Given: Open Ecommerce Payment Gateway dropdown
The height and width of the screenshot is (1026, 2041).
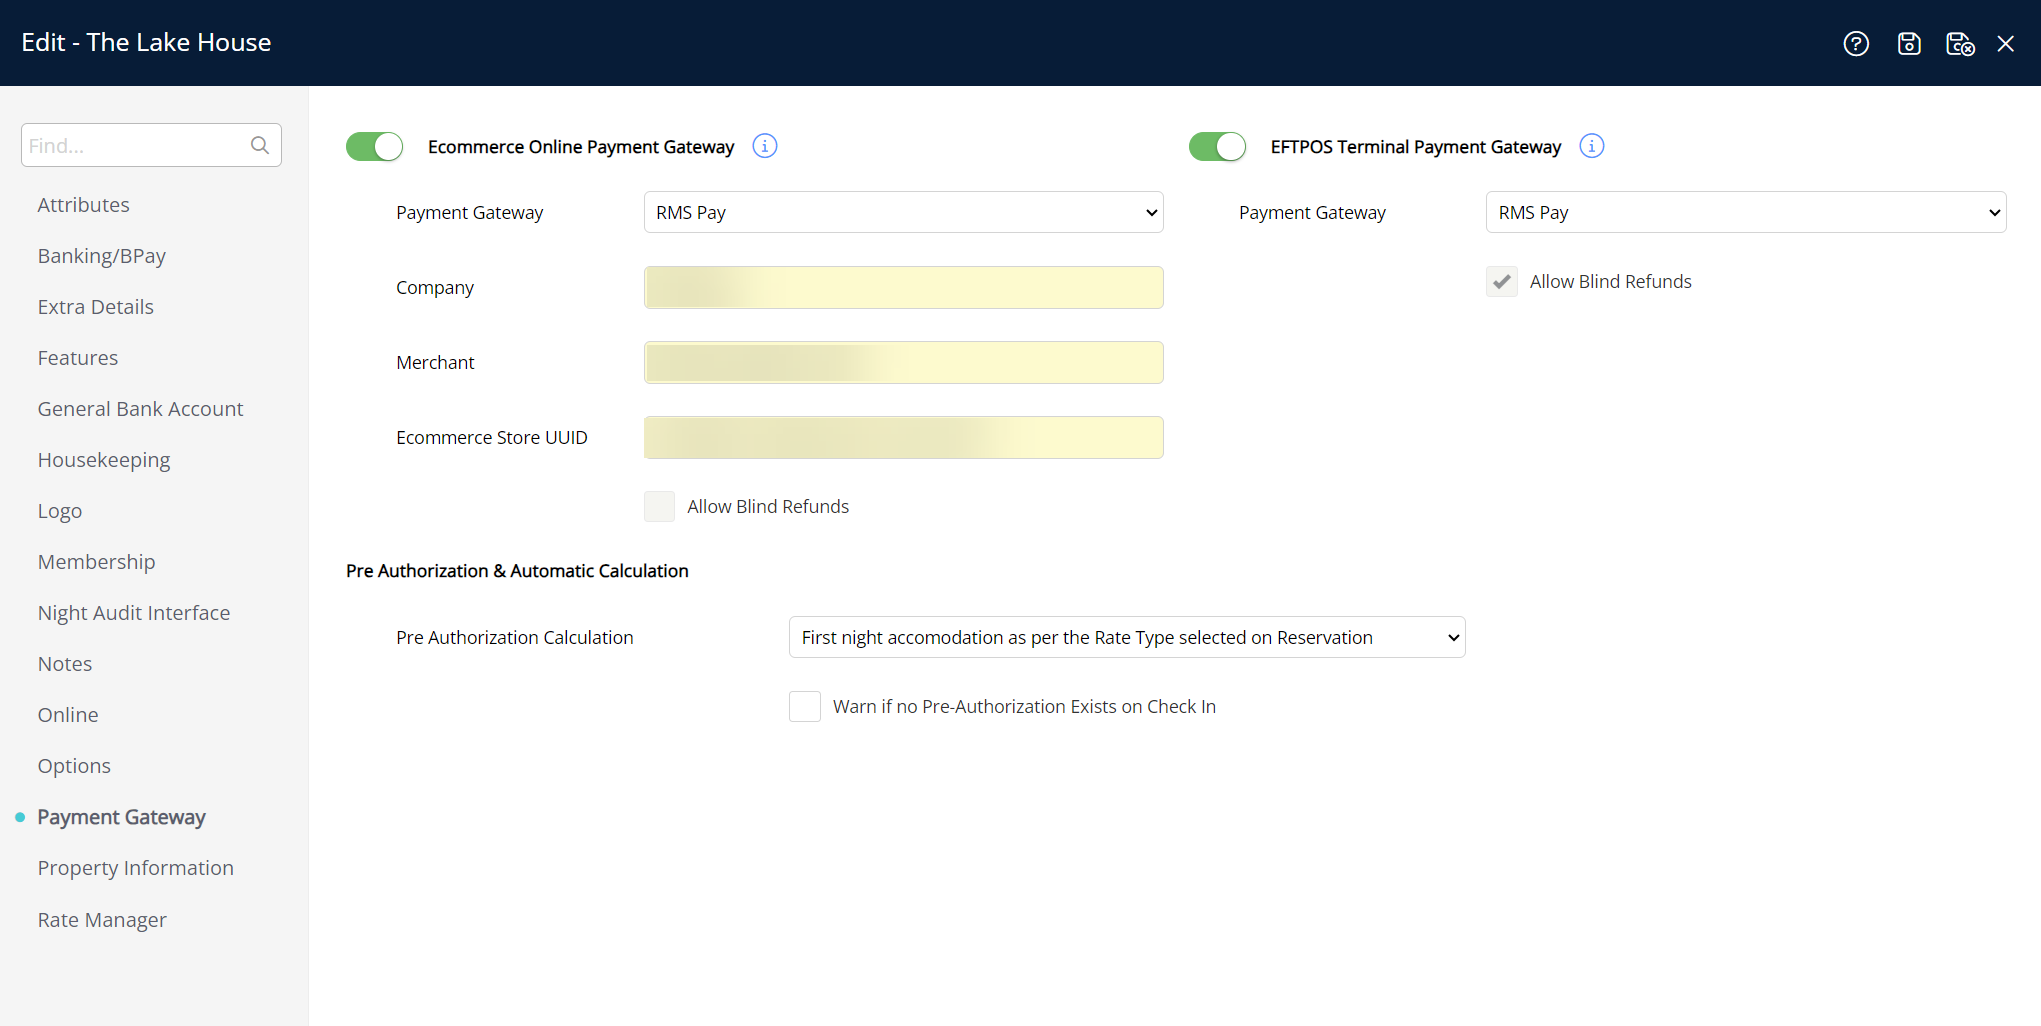Looking at the screenshot, I should (x=904, y=212).
